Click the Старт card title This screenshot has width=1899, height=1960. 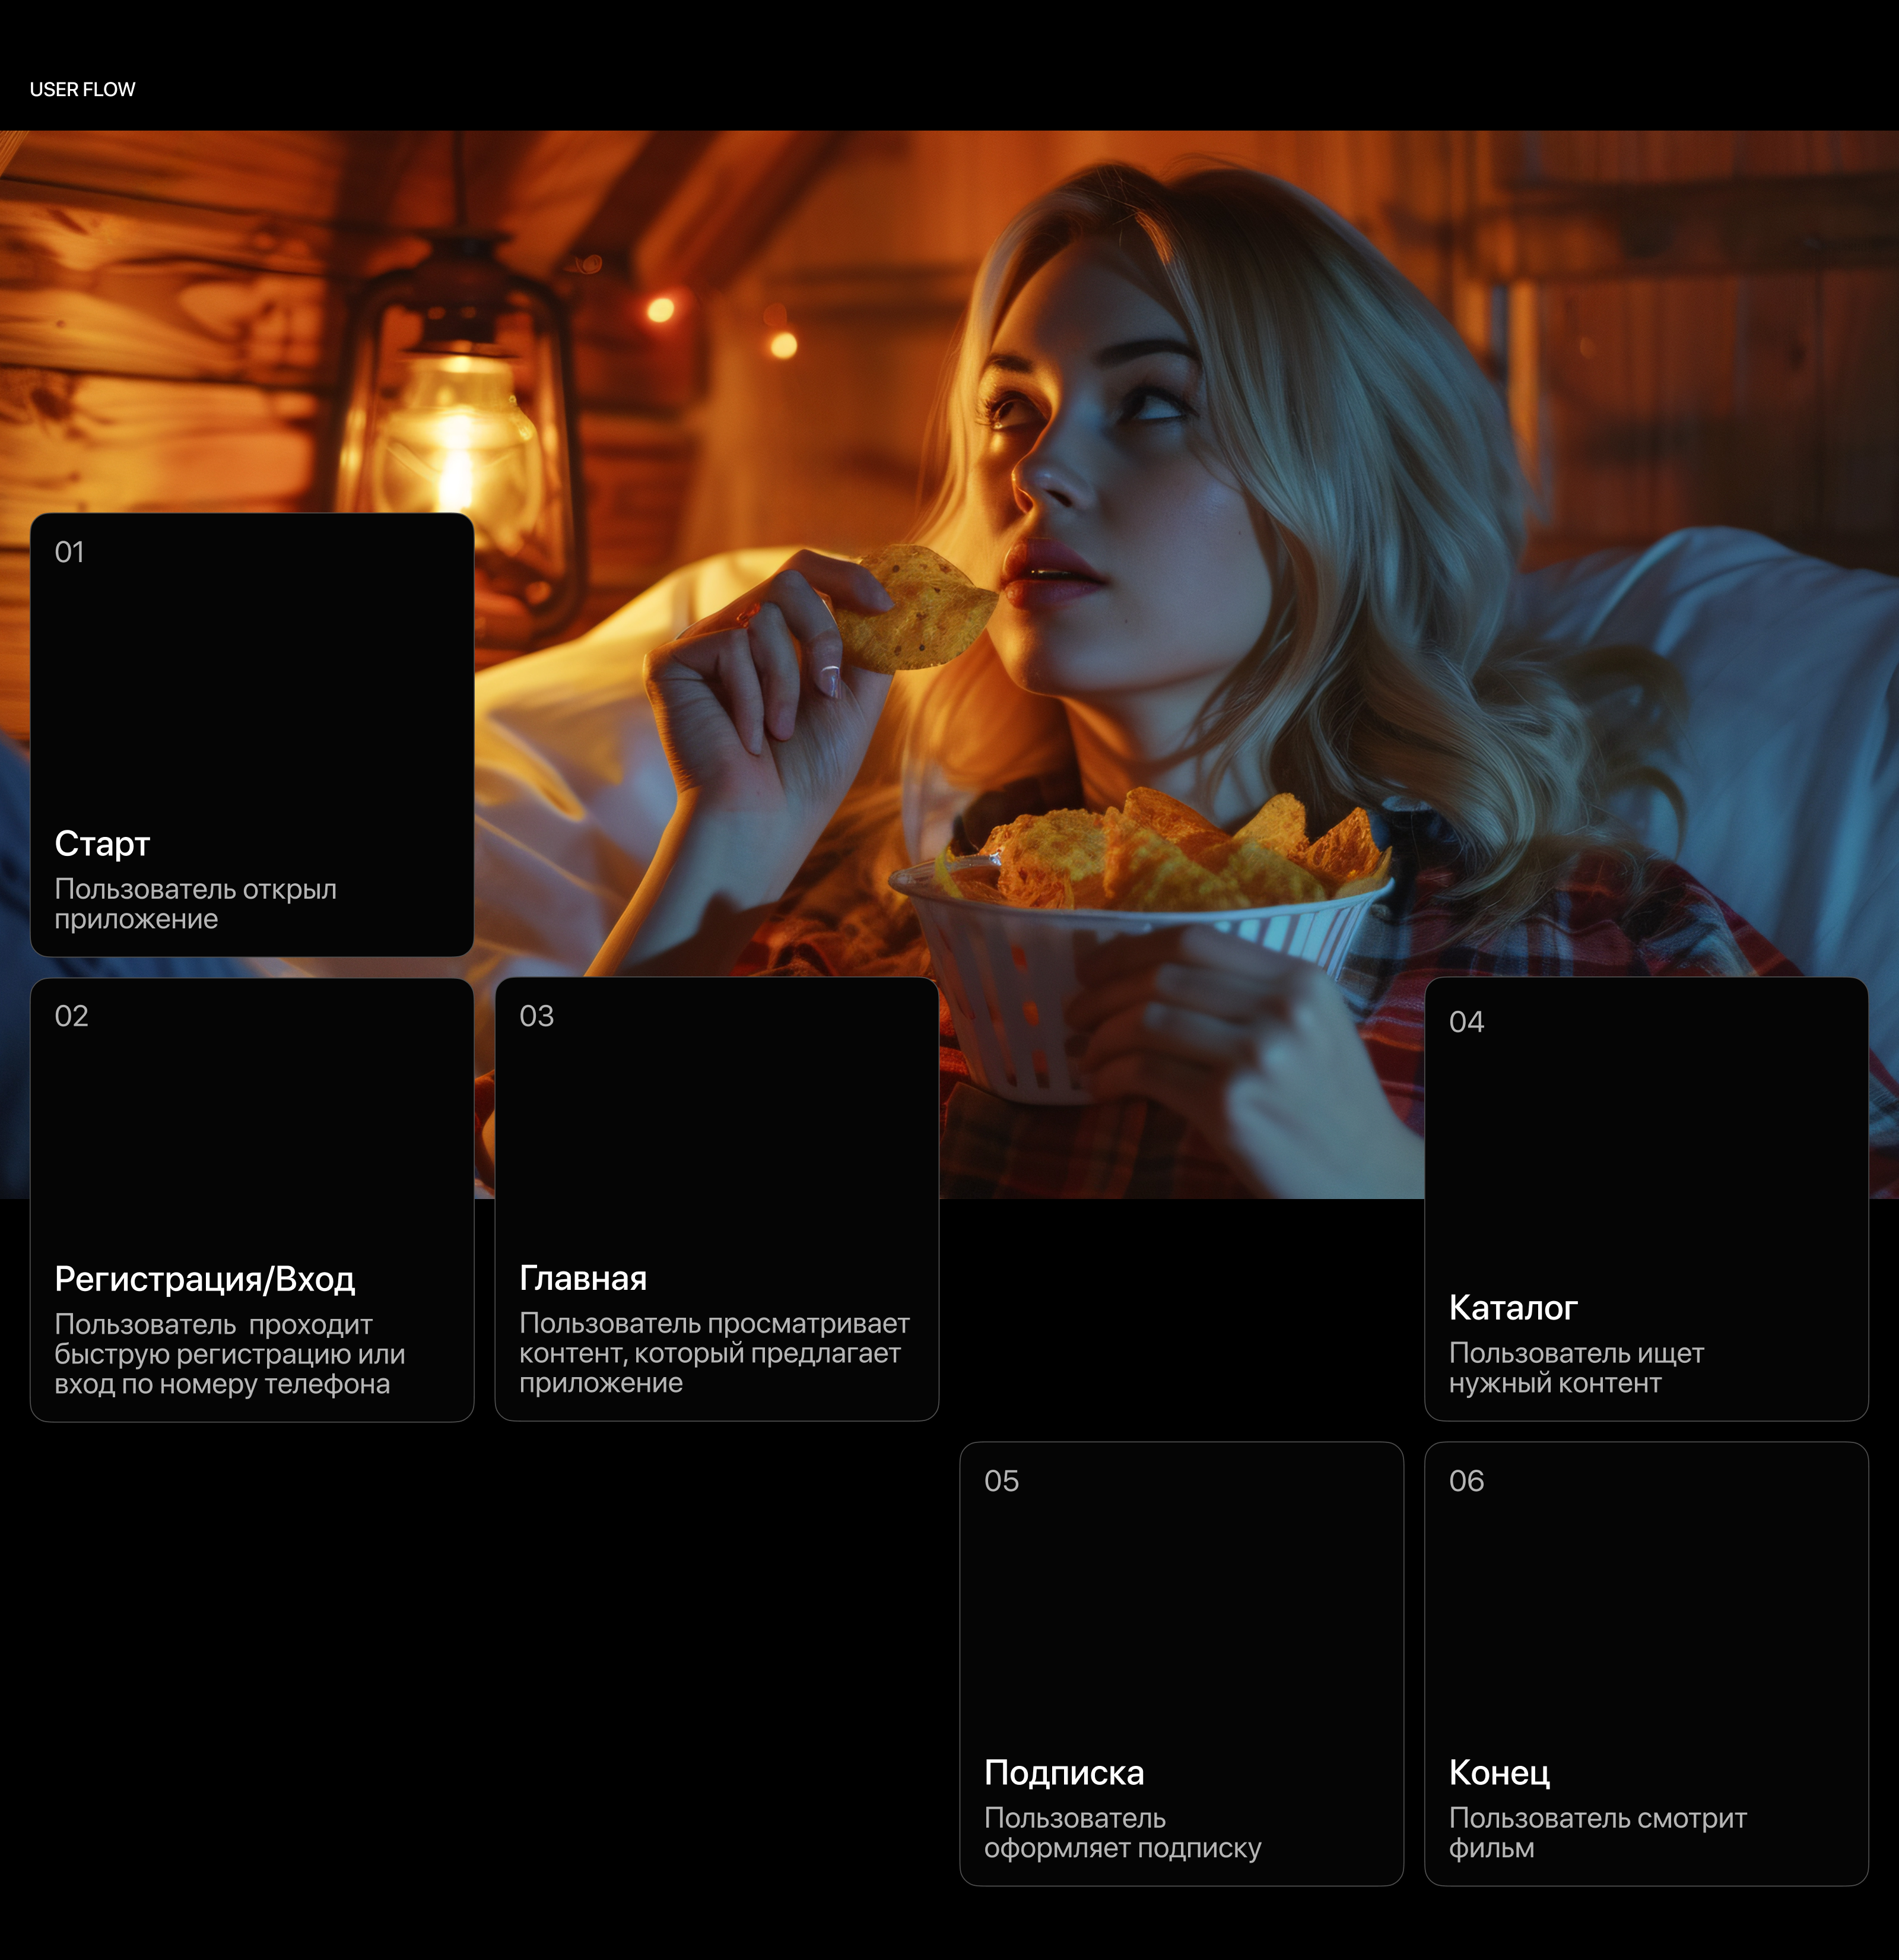pyautogui.click(x=102, y=844)
